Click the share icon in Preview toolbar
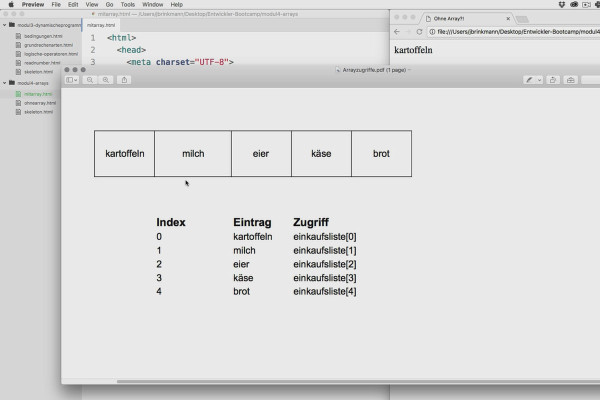The height and width of the screenshot is (400, 600). [124, 80]
